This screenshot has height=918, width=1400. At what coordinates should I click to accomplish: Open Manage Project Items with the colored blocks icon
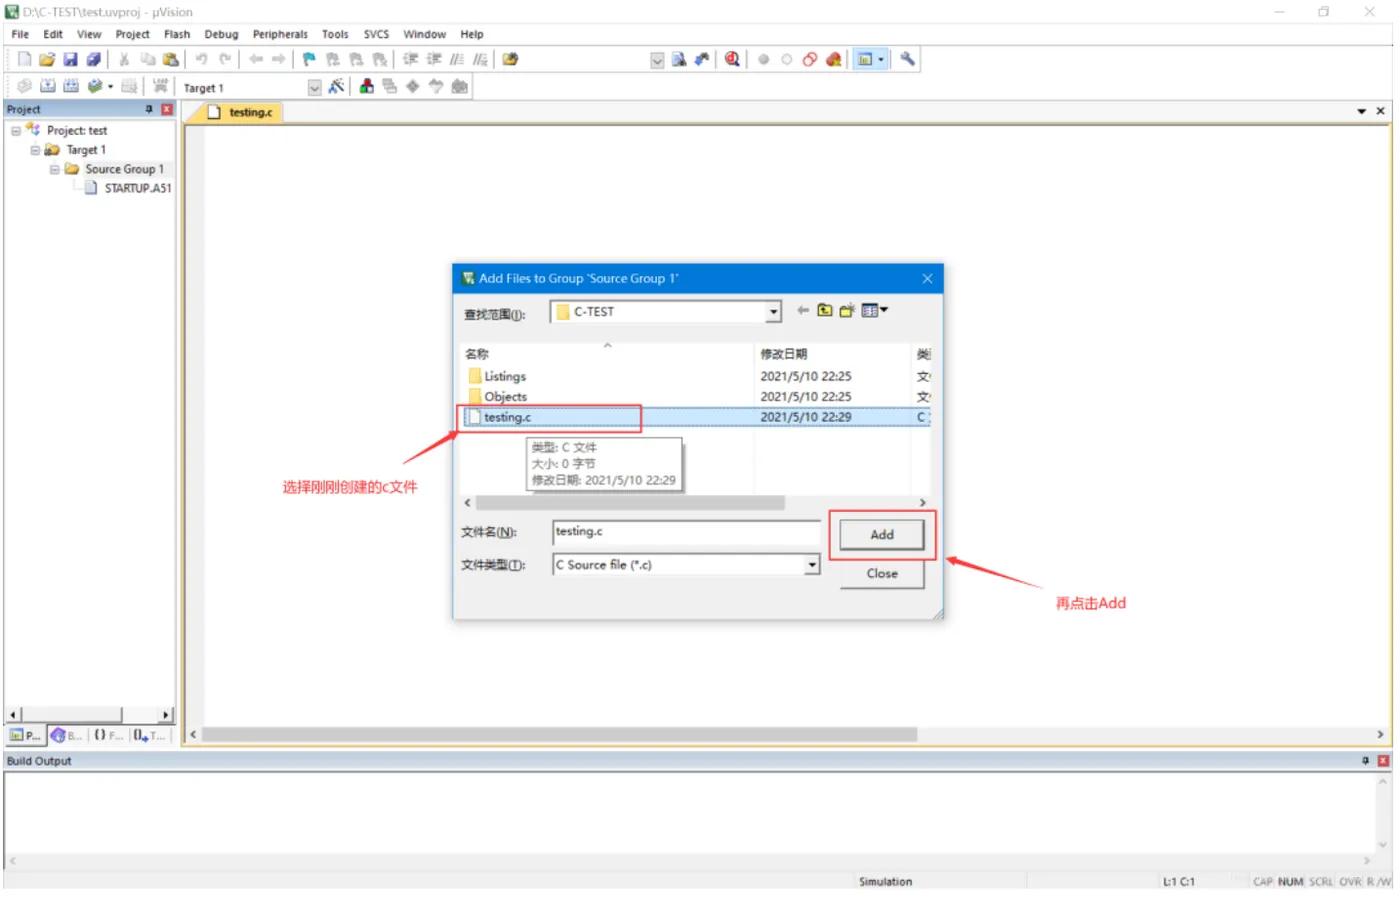[x=367, y=87]
